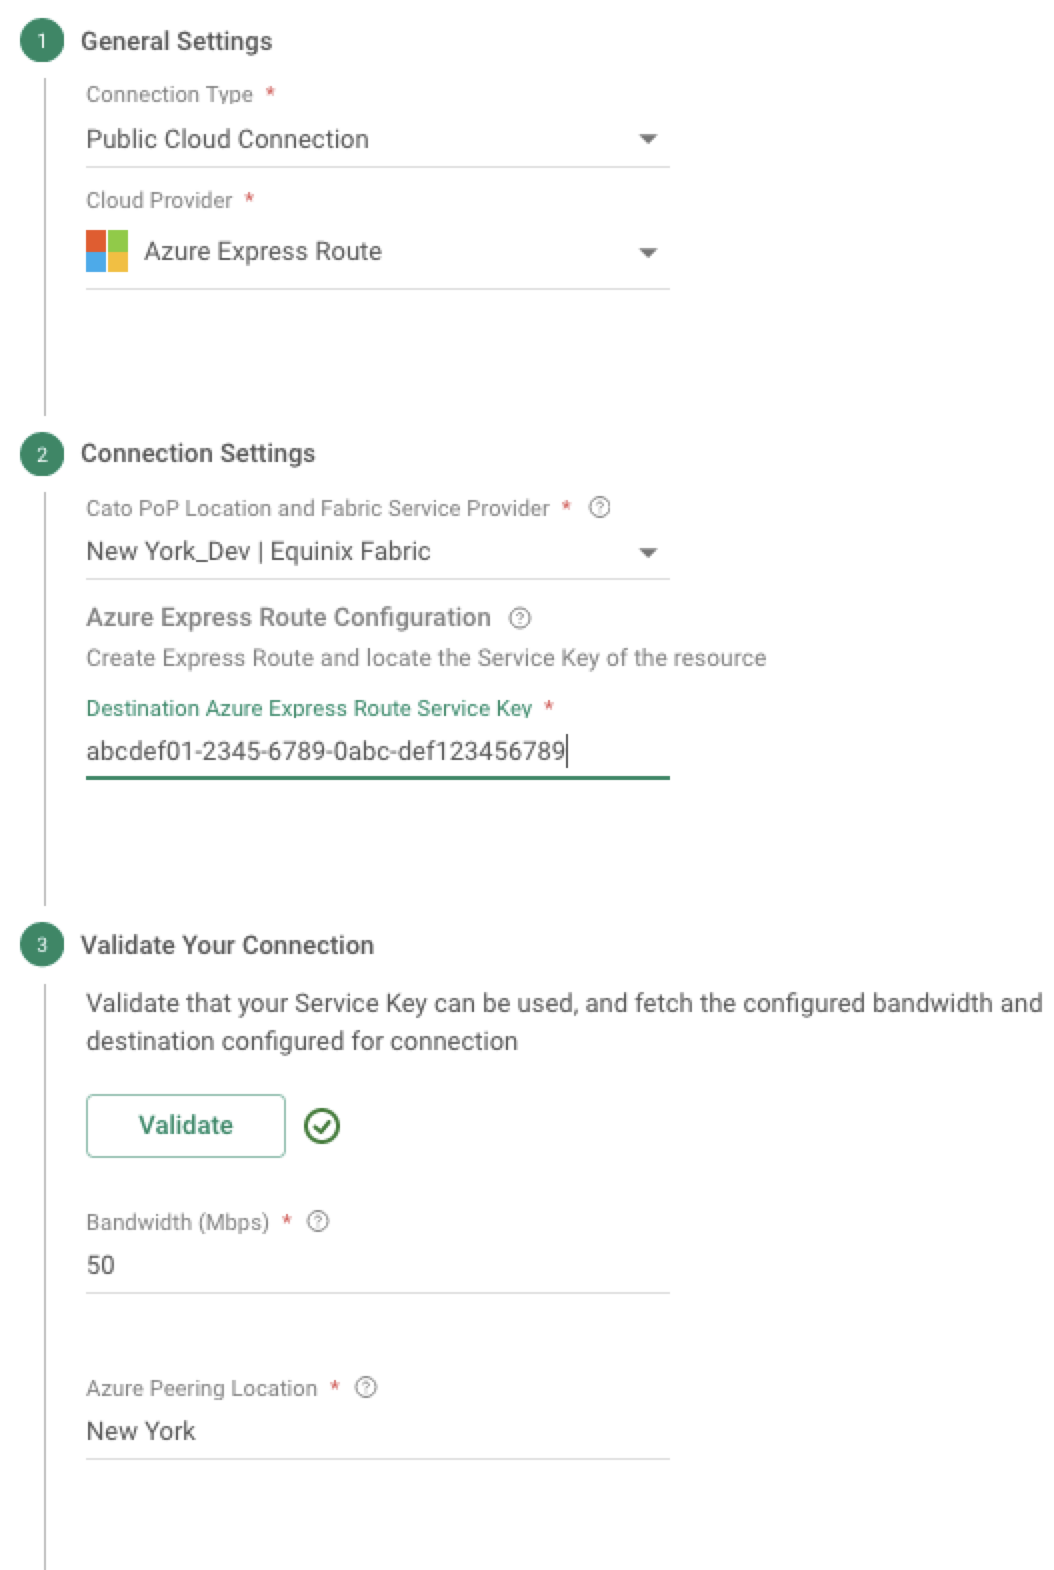Show help for Azure Express Route Configuration
This screenshot has width=1054, height=1570.
520,618
